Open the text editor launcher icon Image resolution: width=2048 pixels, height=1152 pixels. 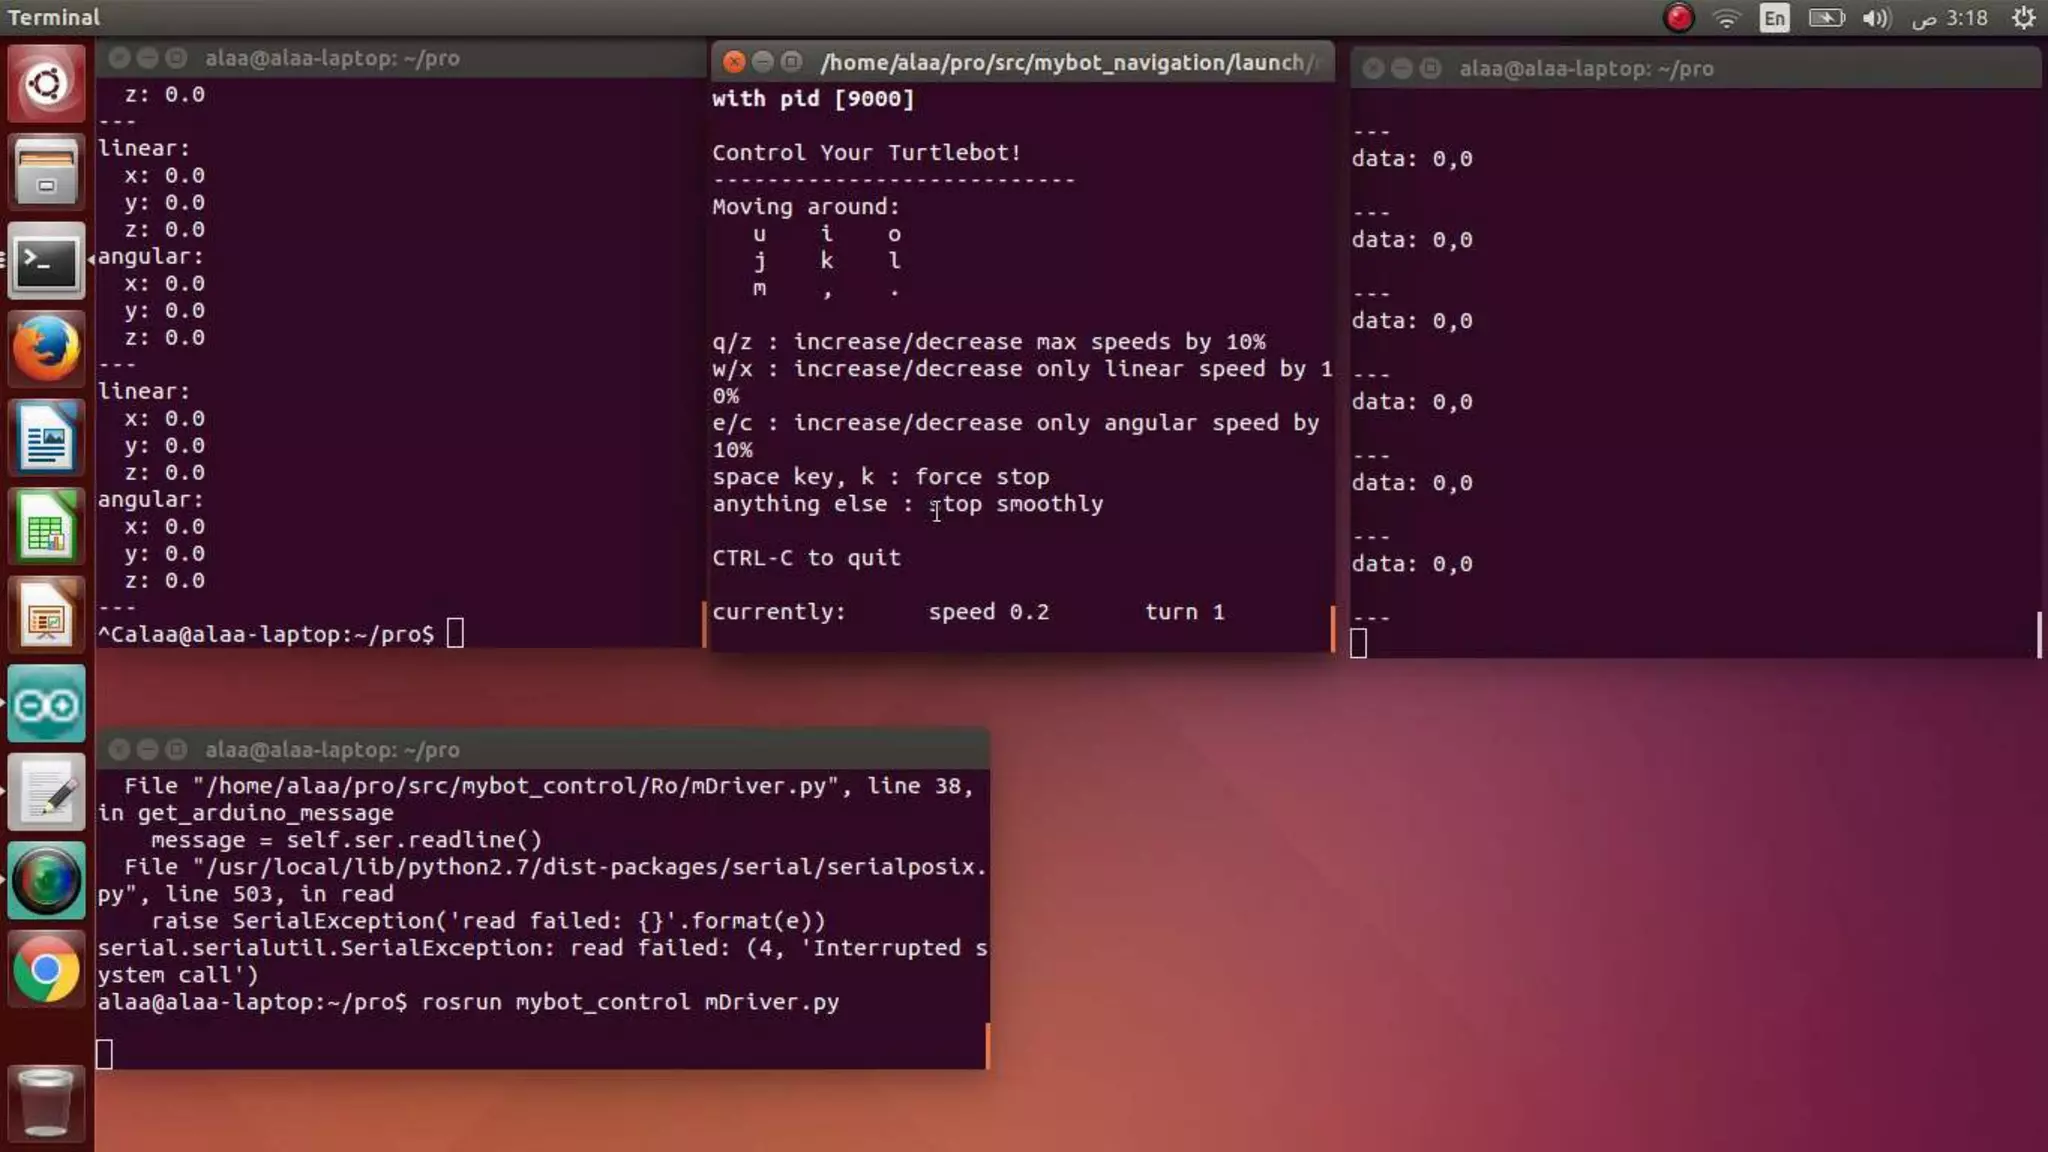46,793
